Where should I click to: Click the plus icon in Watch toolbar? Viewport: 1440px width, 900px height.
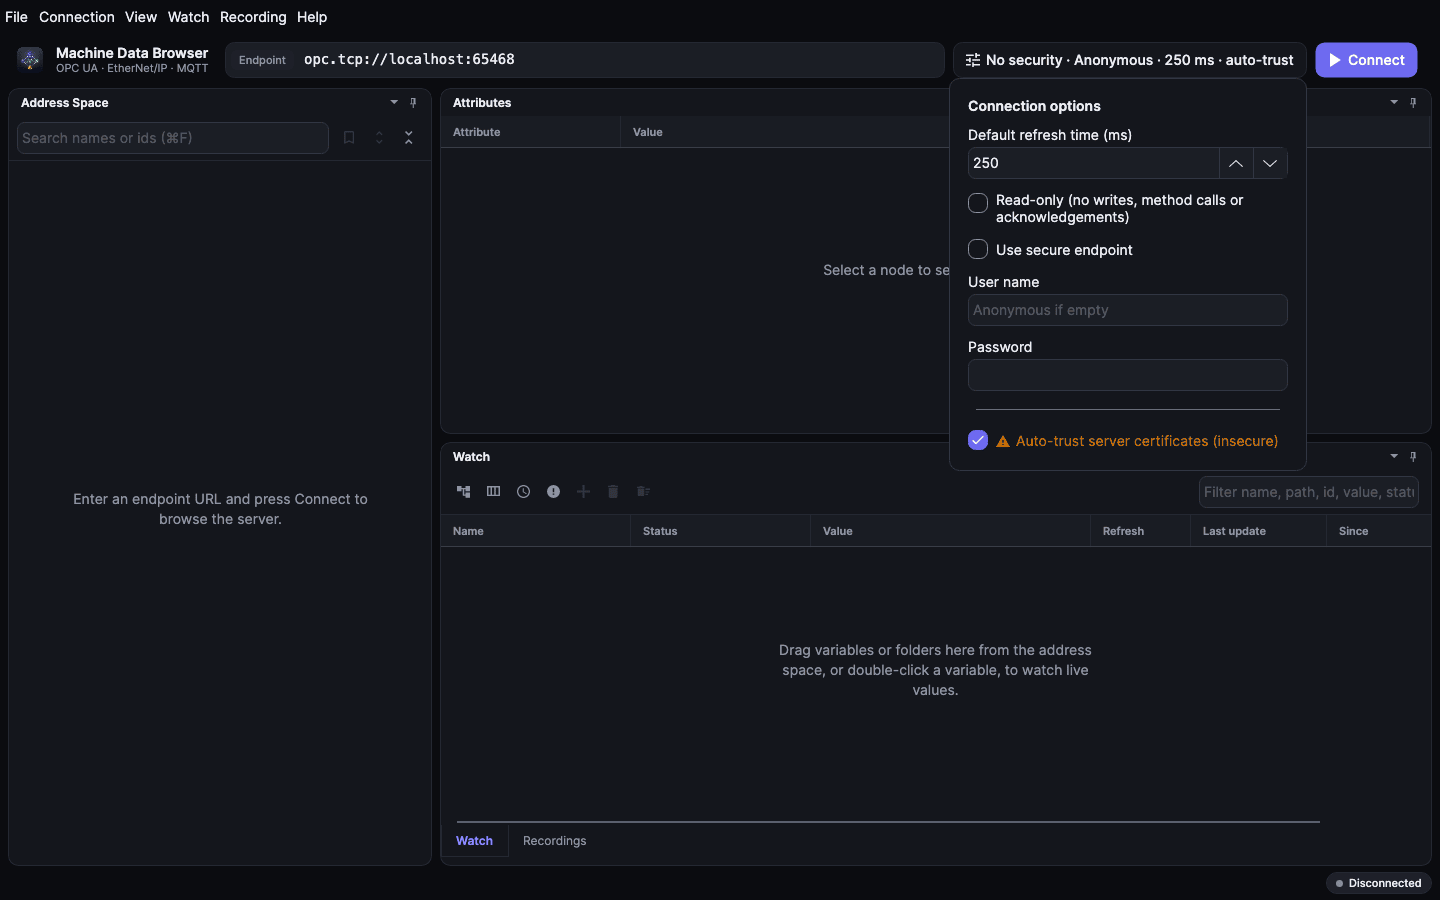tap(584, 492)
